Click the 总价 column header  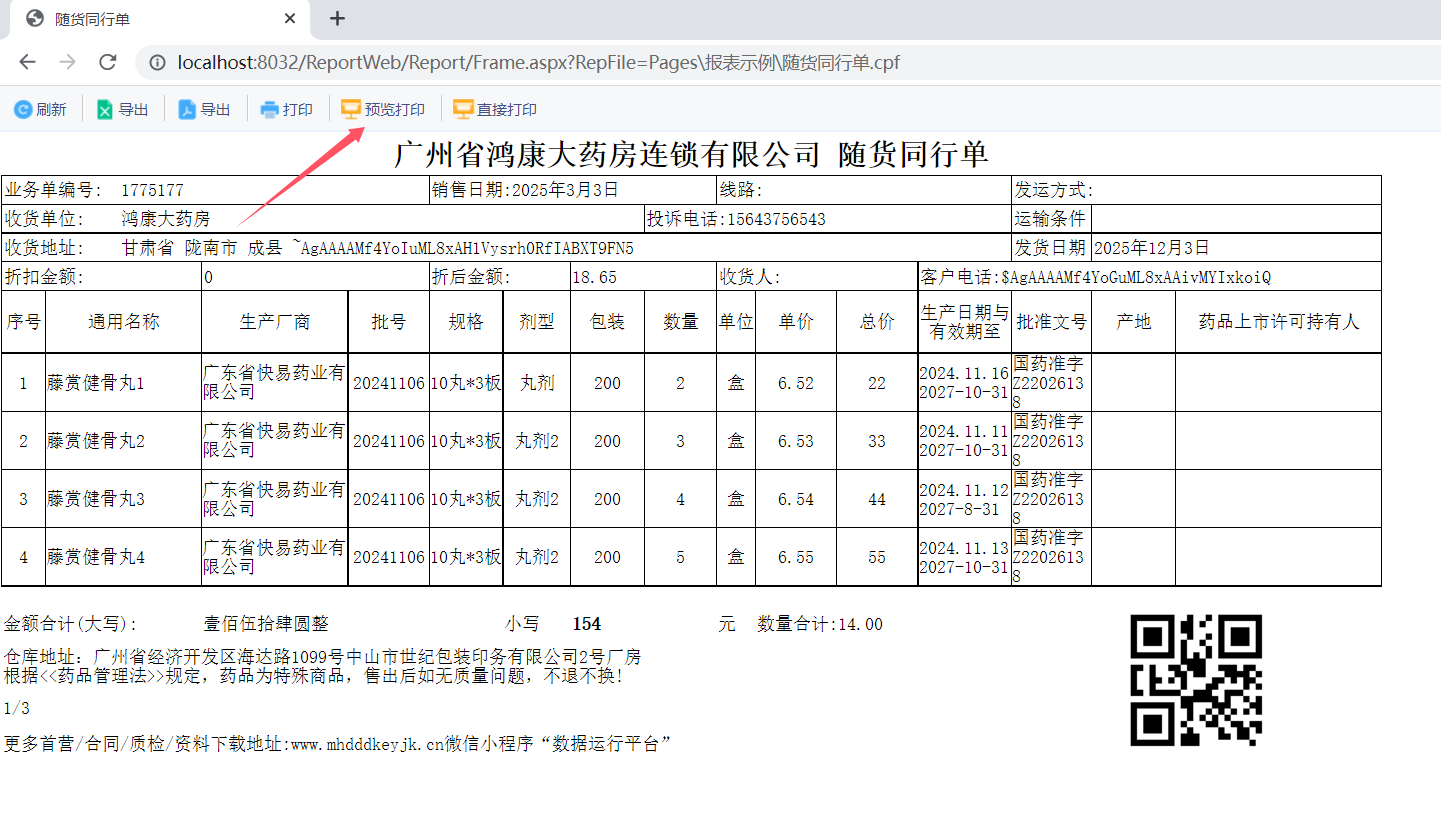pos(877,322)
